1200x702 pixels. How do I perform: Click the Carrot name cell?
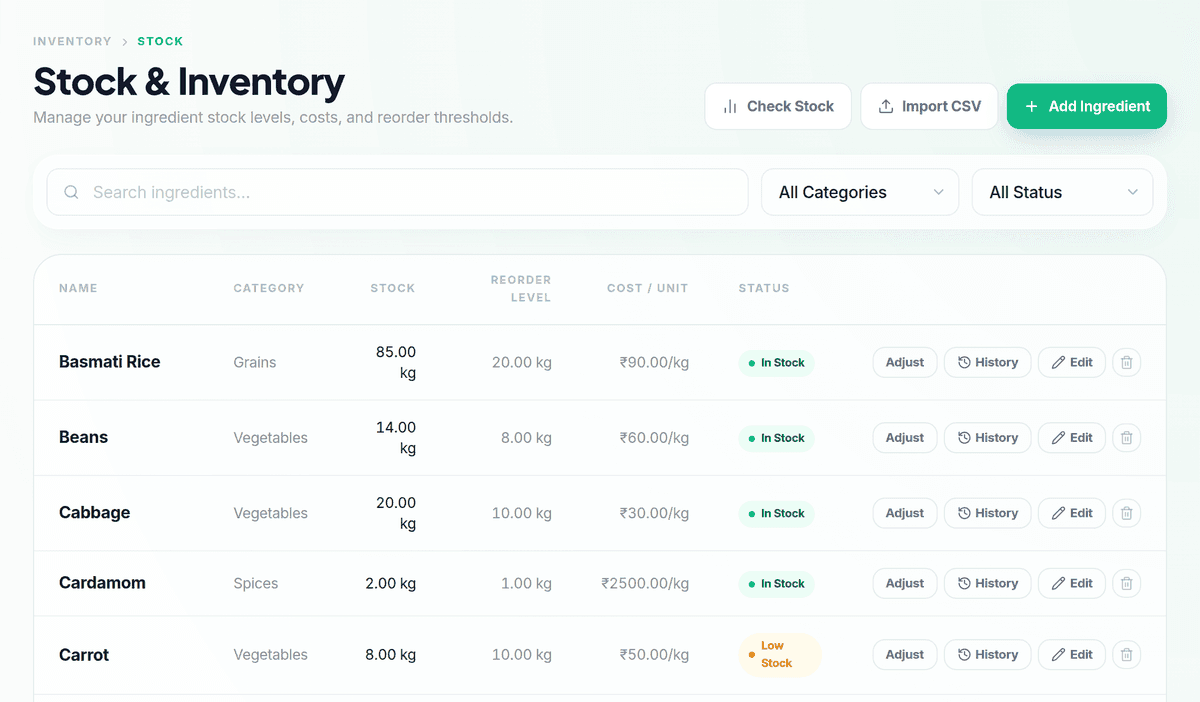84,655
